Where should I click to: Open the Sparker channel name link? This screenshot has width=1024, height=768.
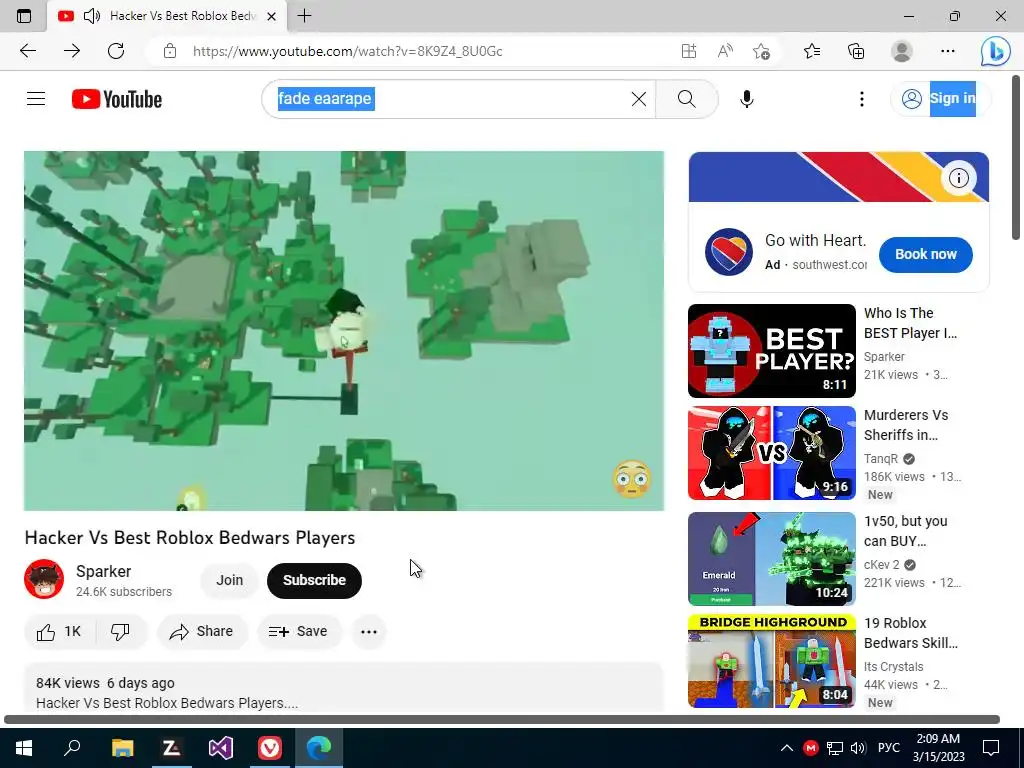(103, 571)
